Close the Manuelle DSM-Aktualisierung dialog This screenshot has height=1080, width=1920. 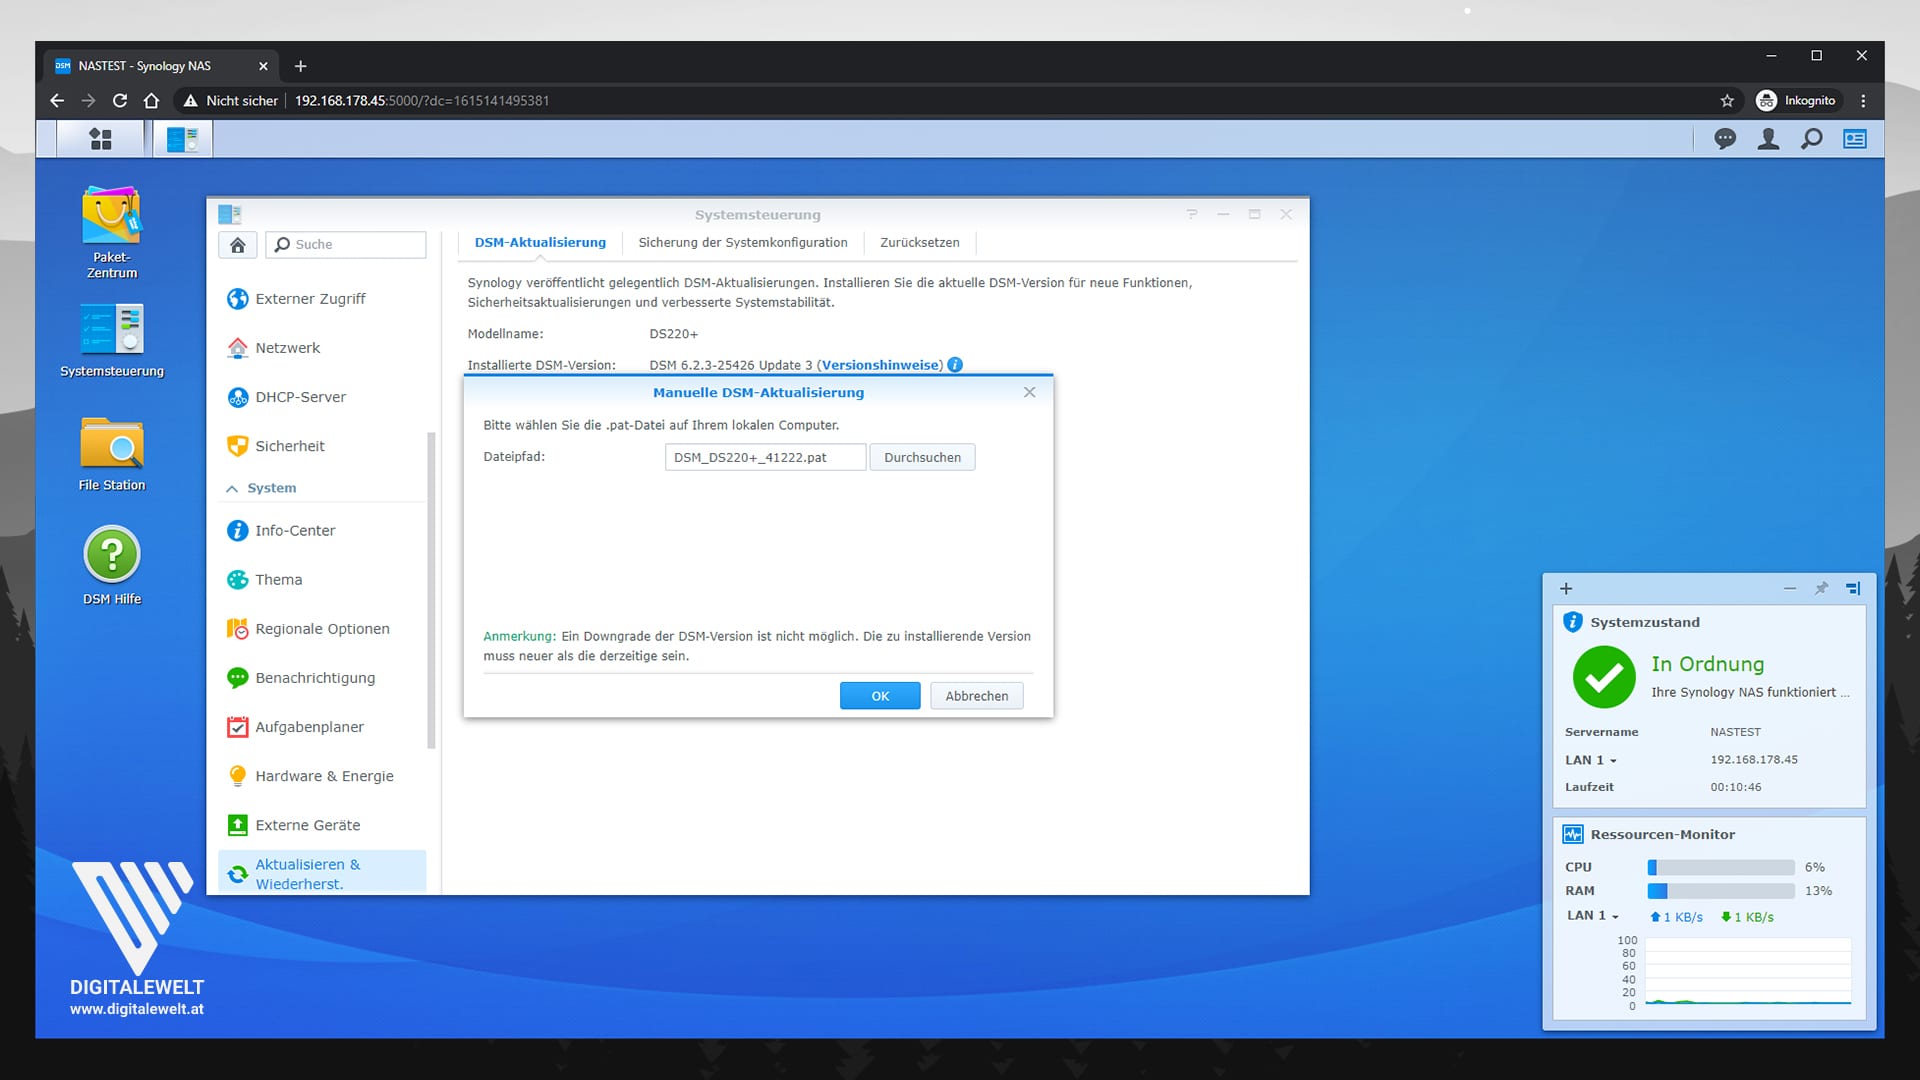click(x=1030, y=392)
